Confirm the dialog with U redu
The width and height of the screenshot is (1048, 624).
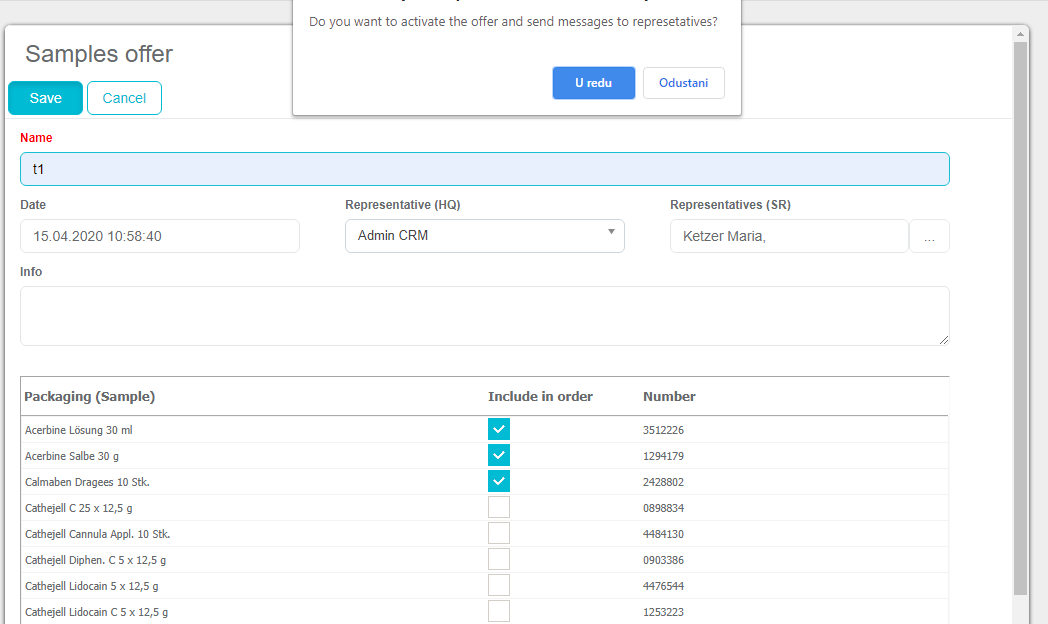593,83
